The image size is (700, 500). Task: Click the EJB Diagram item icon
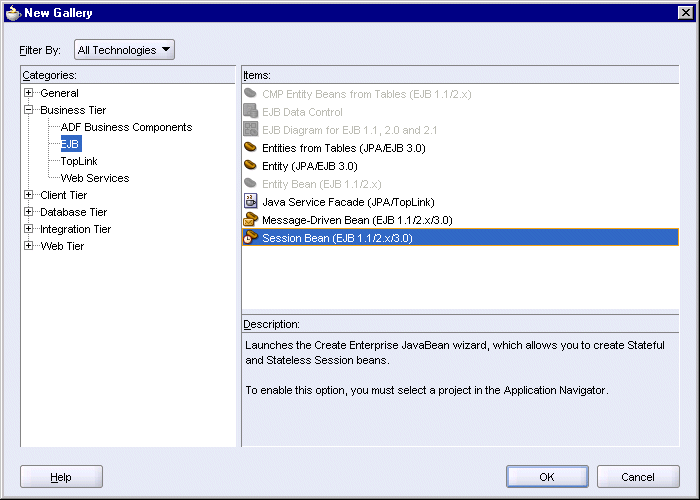pyautogui.click(x=250, y=129)
